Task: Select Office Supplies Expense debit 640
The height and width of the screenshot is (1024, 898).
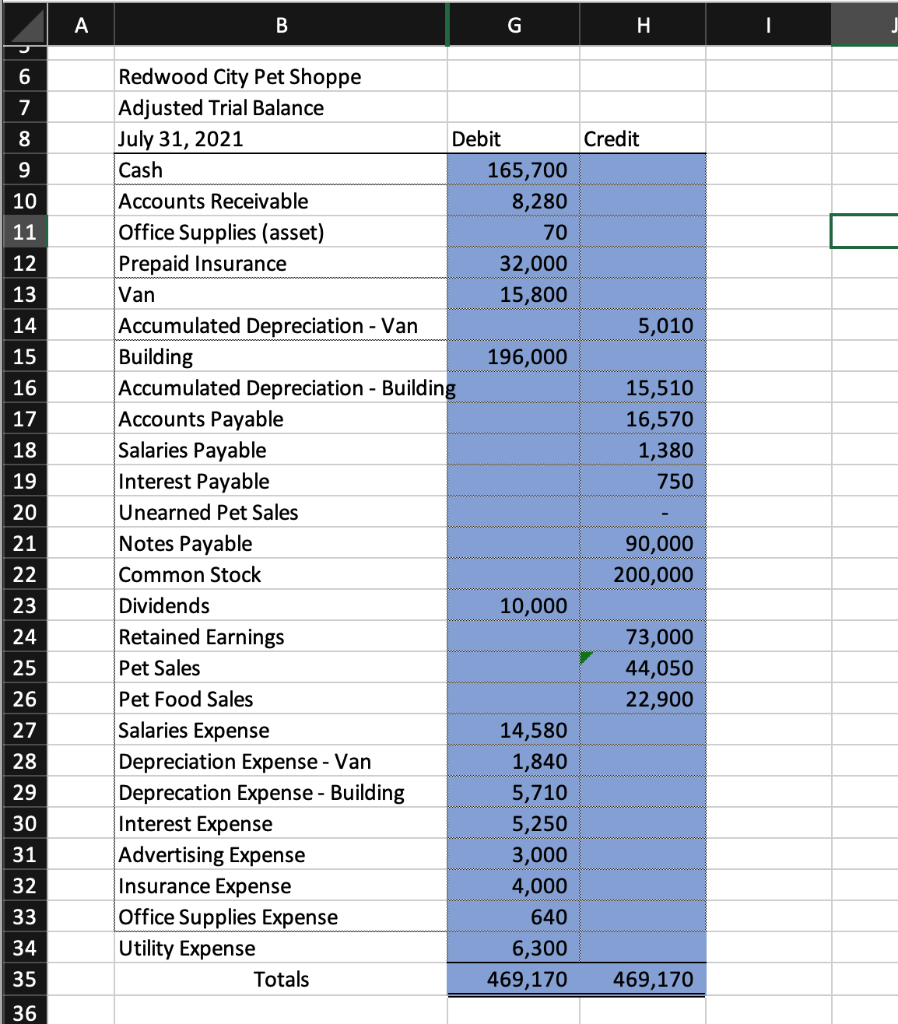Action: [x=513, y=917]
